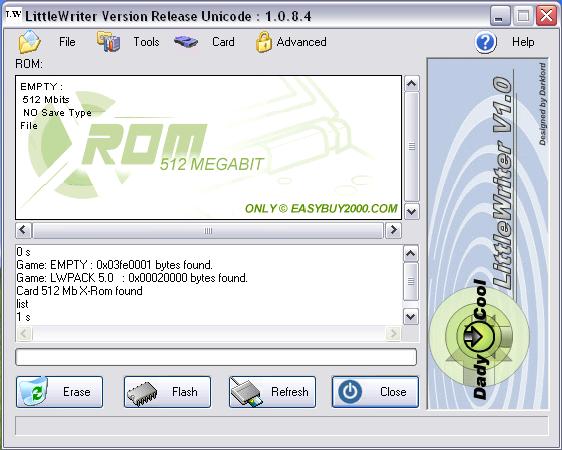Open the File menu
The height and width of the screenshot is (450, 562).
tap(67, 42)
